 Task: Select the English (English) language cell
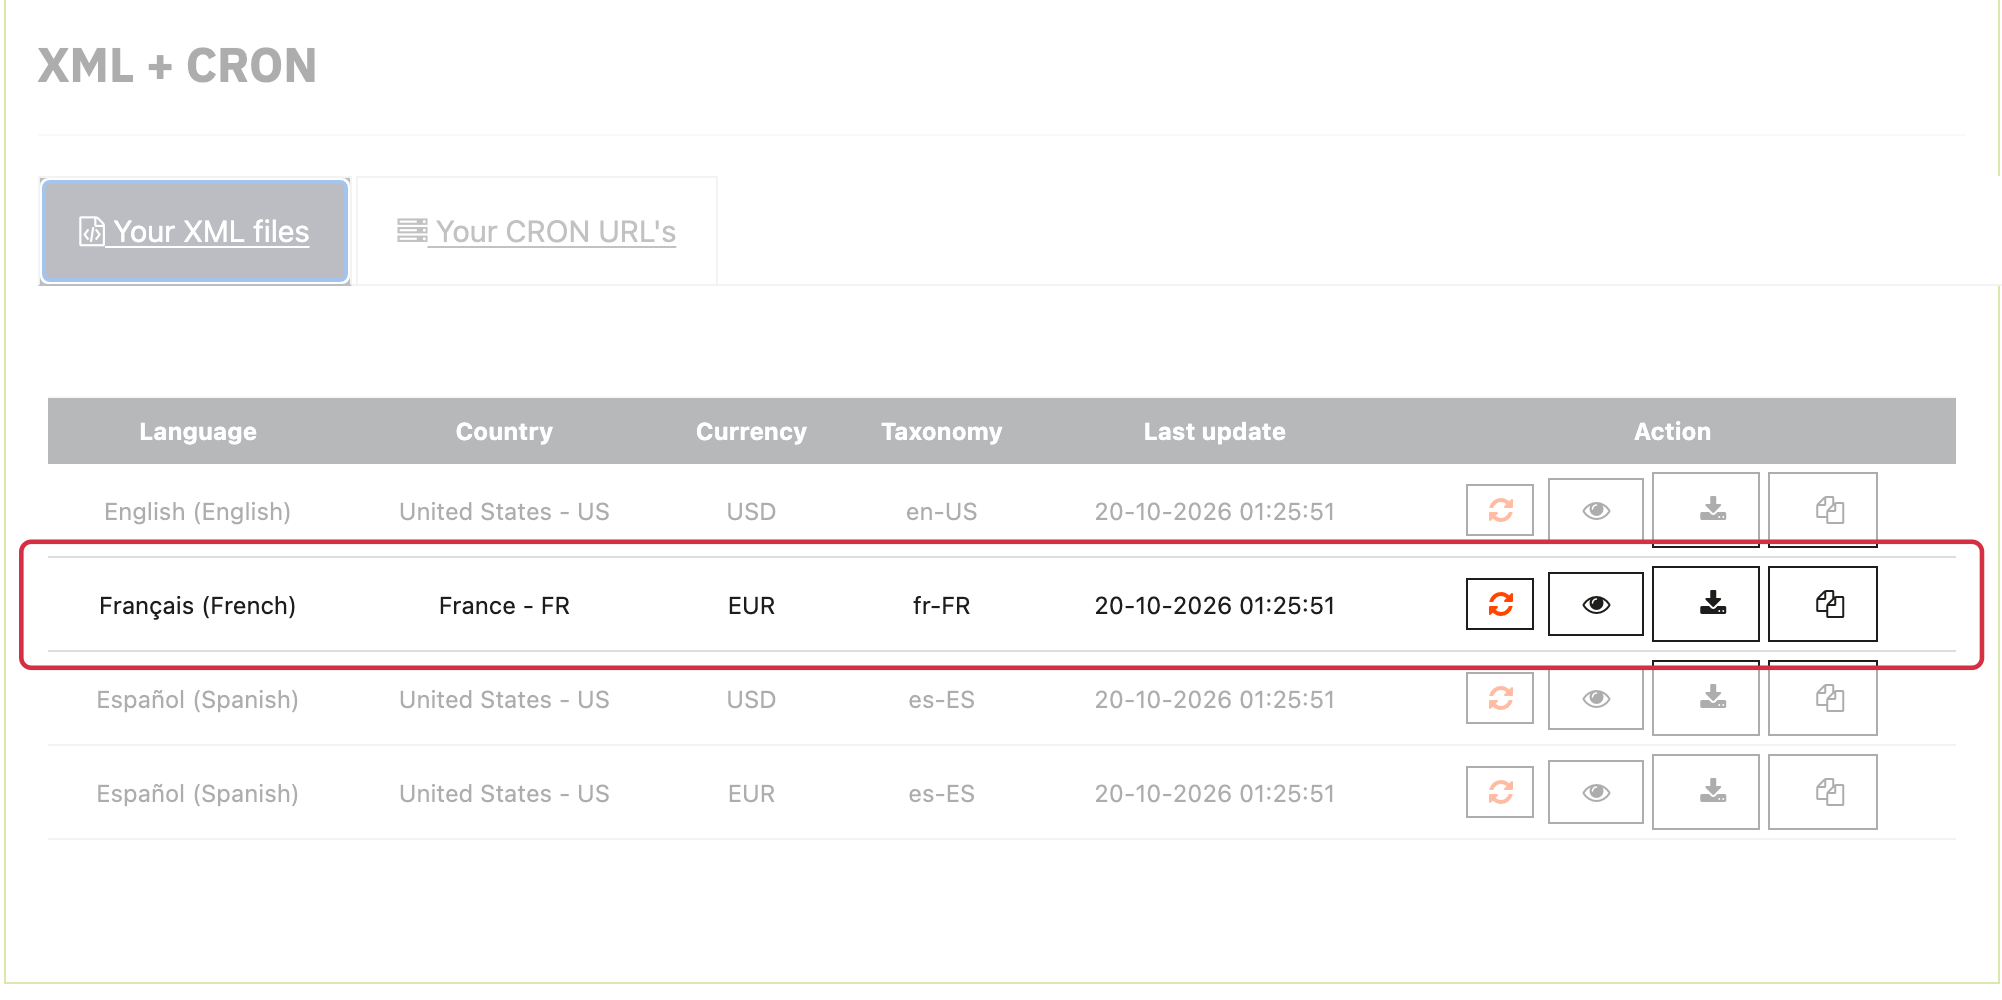tap(198, 511)
